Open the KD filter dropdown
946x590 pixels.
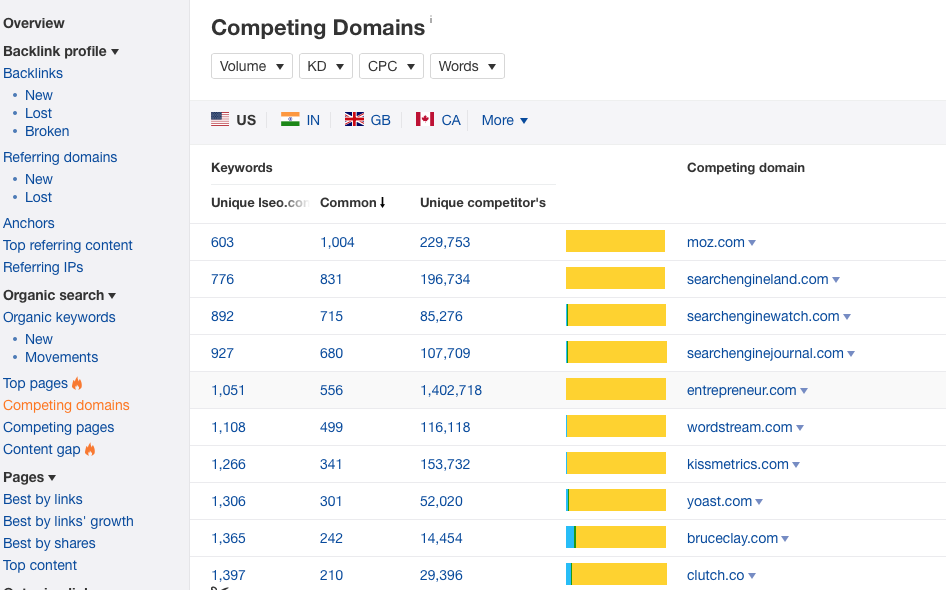click(x=325, y=66)
